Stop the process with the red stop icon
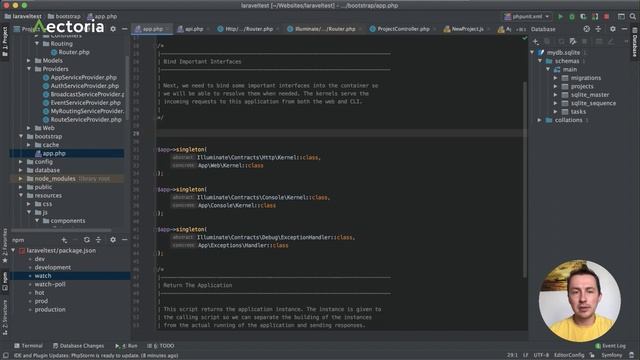The image size is (640, 360). [607, 17]
